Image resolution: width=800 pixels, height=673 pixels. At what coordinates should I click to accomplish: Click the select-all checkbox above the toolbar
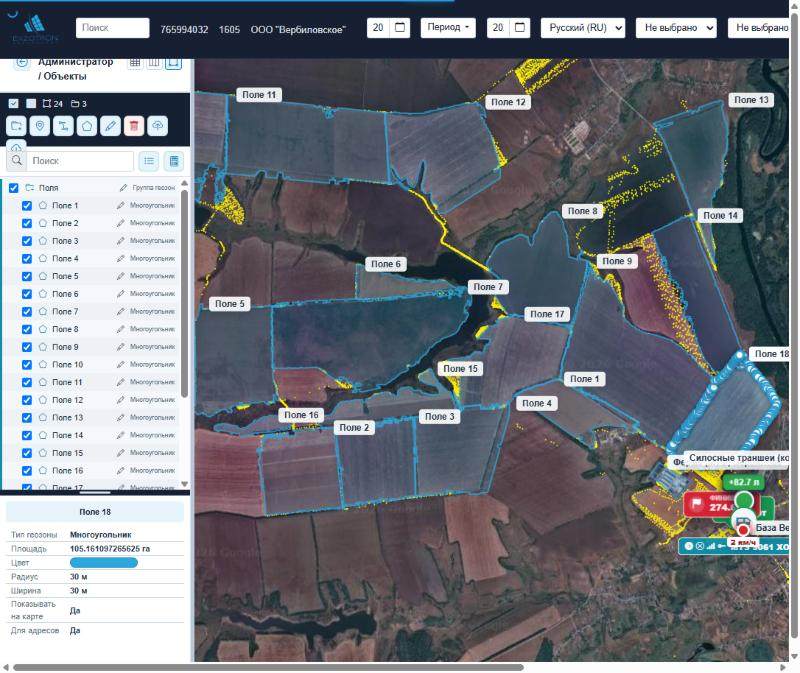click(x=14, y=104)
